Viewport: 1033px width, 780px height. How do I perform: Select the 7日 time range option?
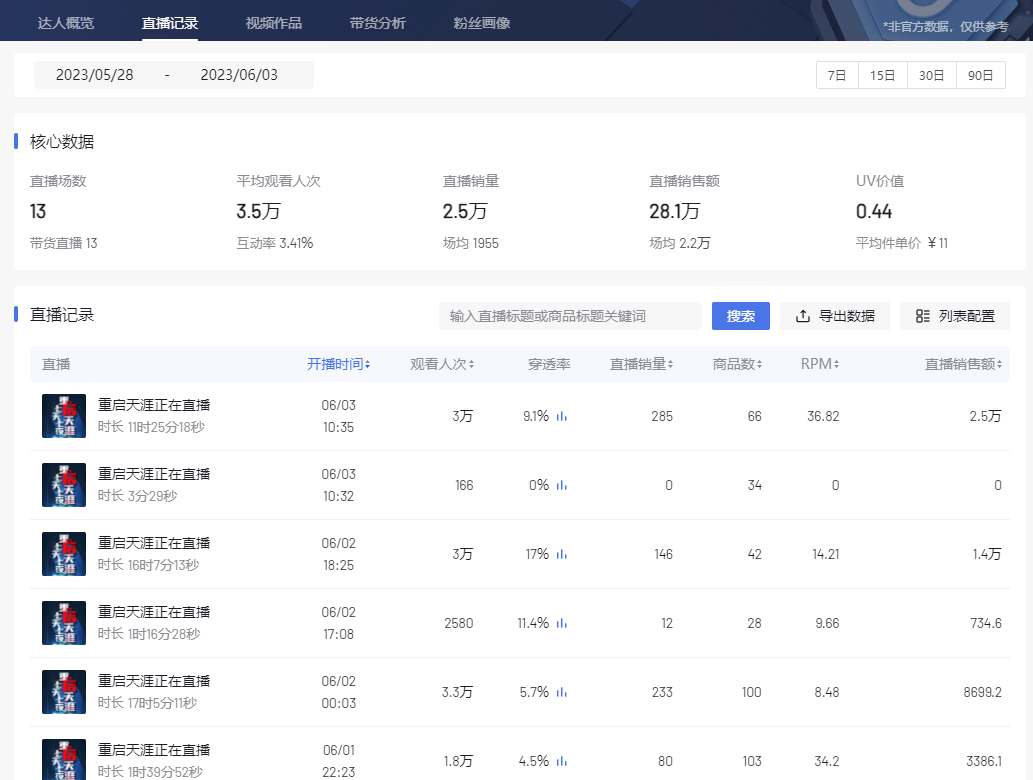[837, 75]
